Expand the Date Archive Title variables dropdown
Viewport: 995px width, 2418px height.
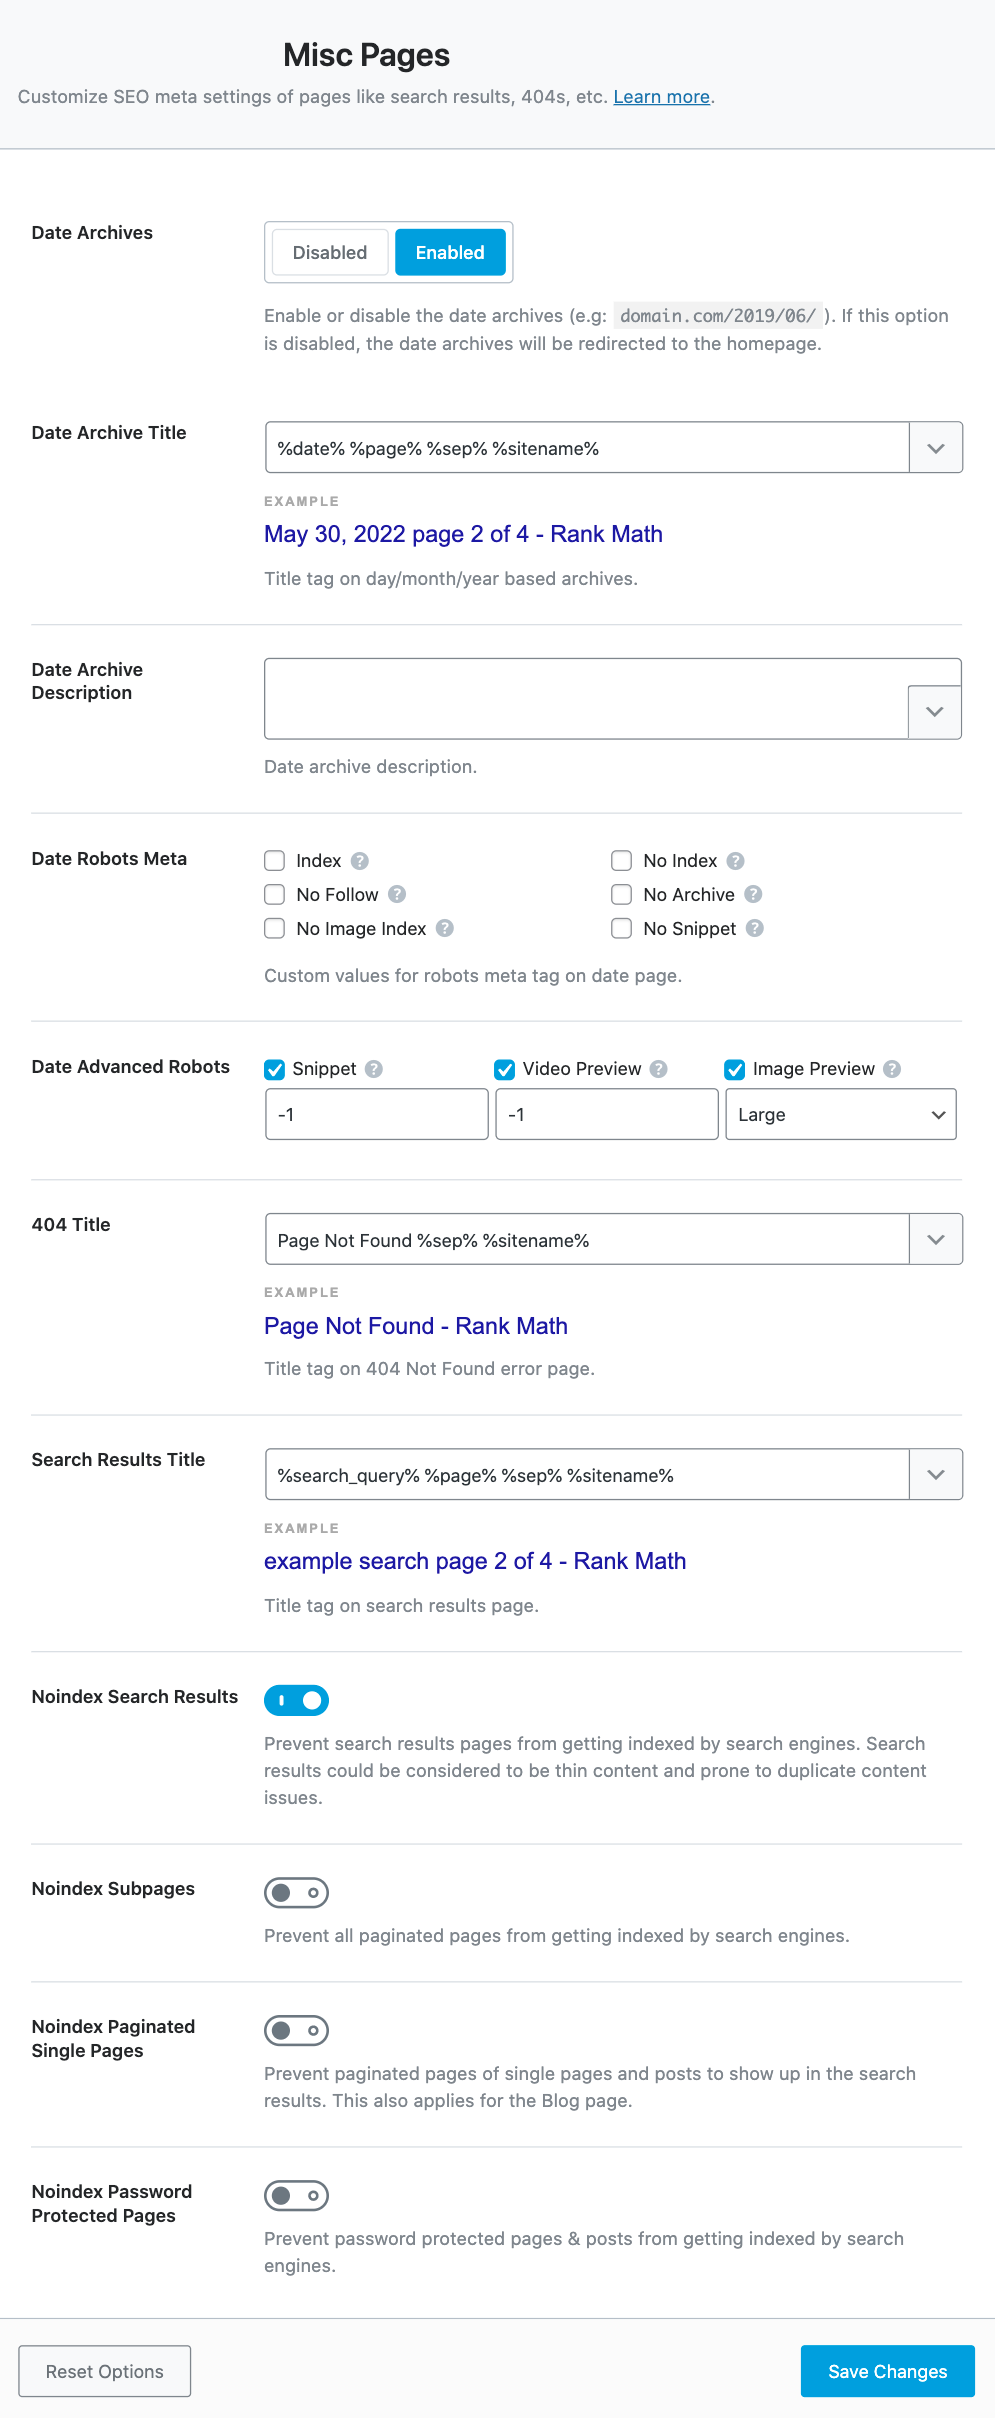pyautogui.click(x=935, y=447)
